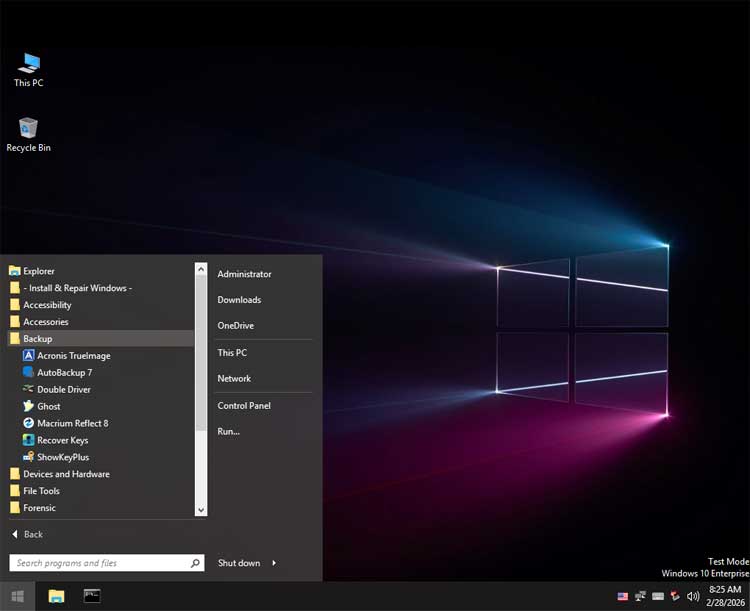The image size is (750, 611).
Task: Open Shut down options arrow
Action: click(x=274, y=563)
